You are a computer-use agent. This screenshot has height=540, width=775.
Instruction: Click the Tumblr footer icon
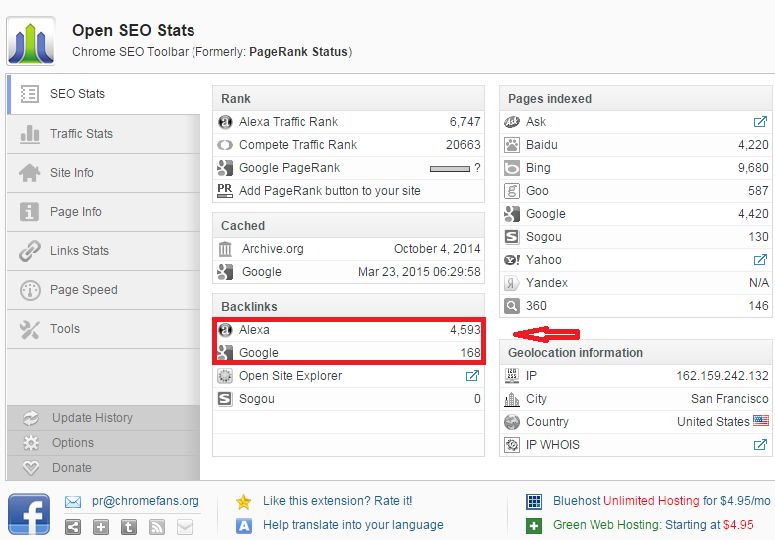click(129, 527)
